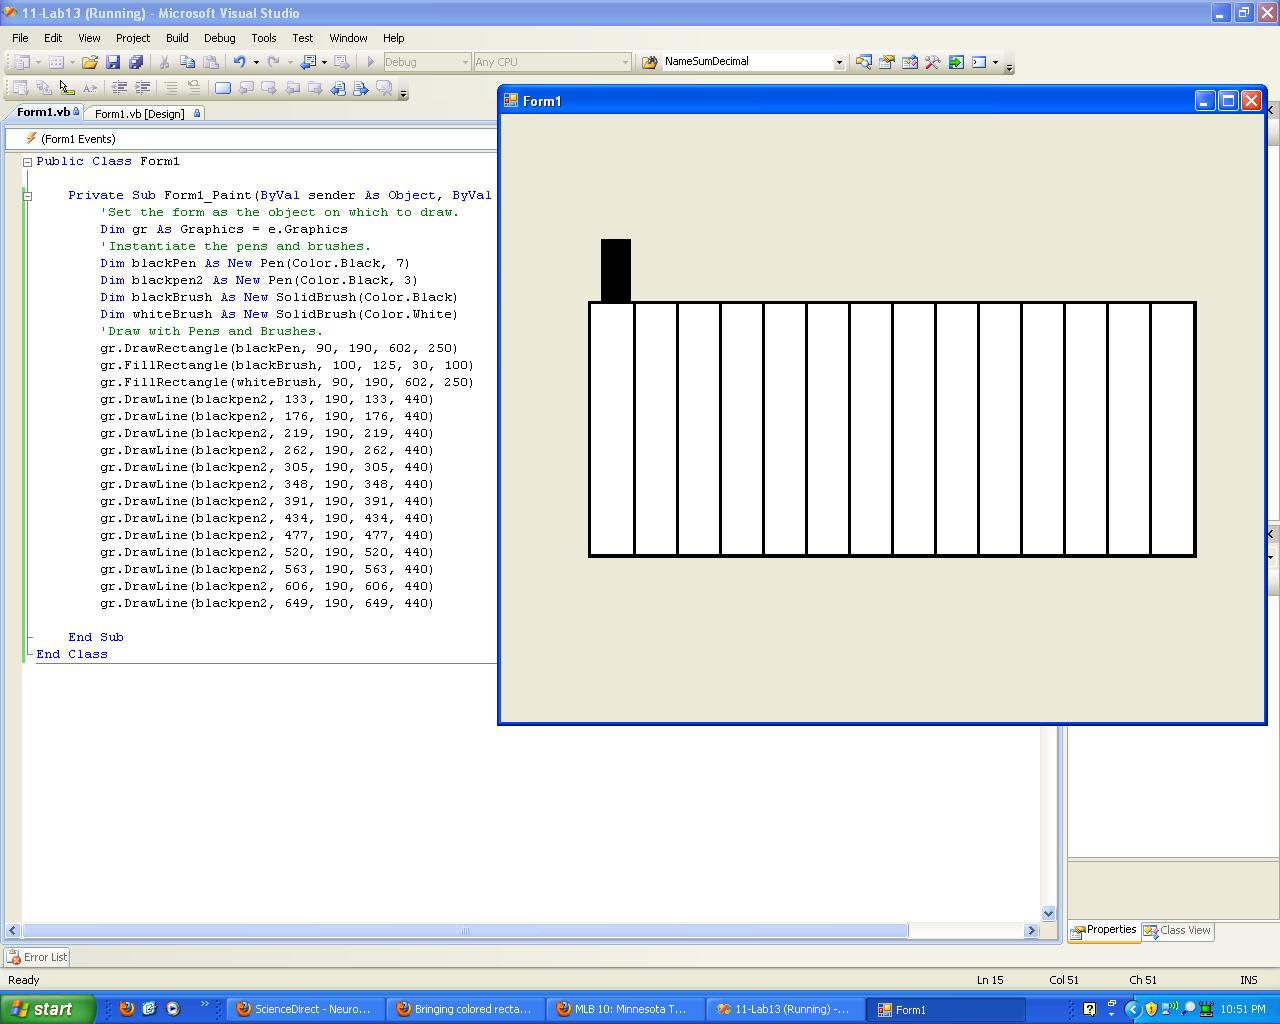
Task: Click the Form1 taskbar button
Action: click(948, 1009)
